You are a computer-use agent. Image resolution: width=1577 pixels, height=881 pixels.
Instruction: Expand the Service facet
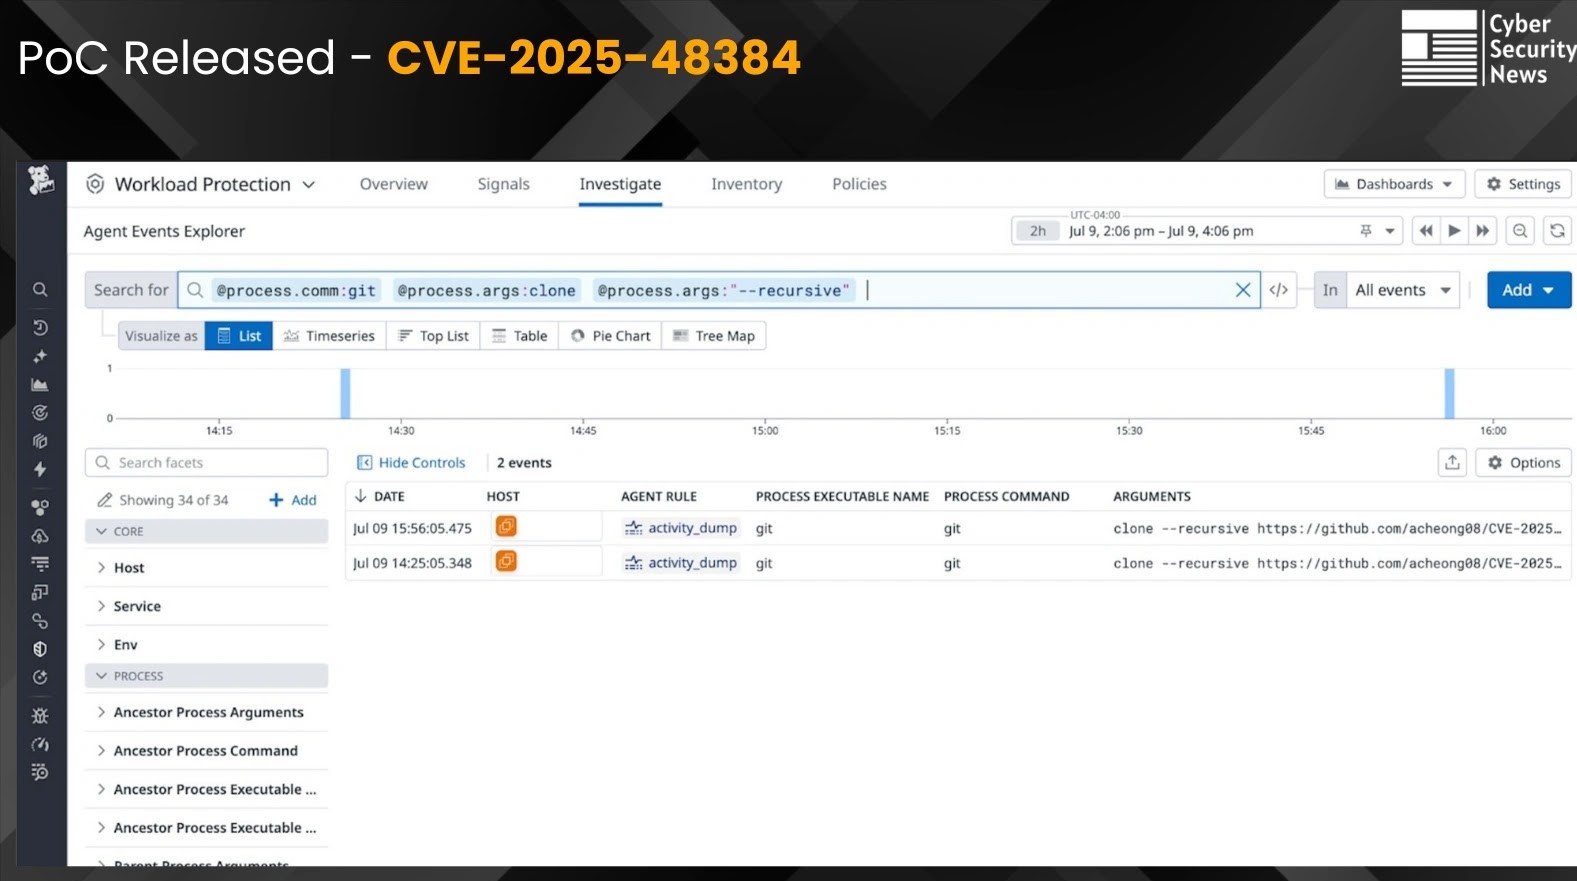point(207,606)
